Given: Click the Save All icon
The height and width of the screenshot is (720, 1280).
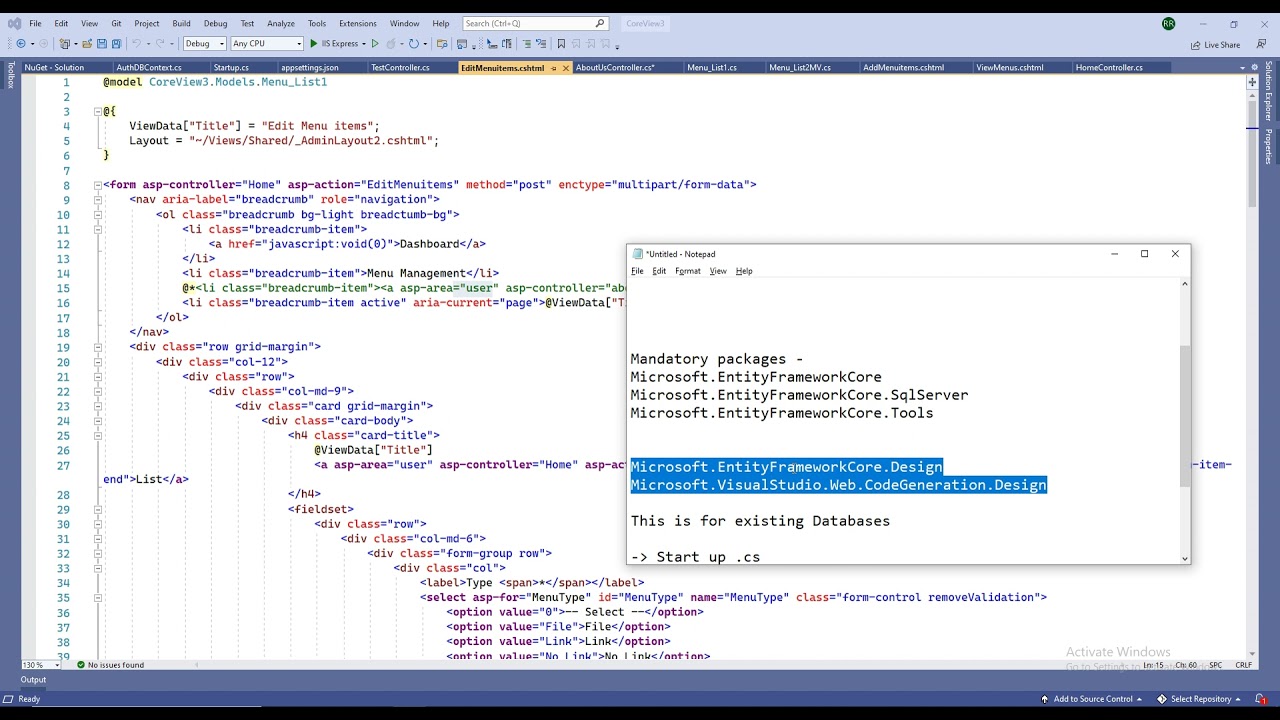Looking at the screenshot, I should click(116, 44).
